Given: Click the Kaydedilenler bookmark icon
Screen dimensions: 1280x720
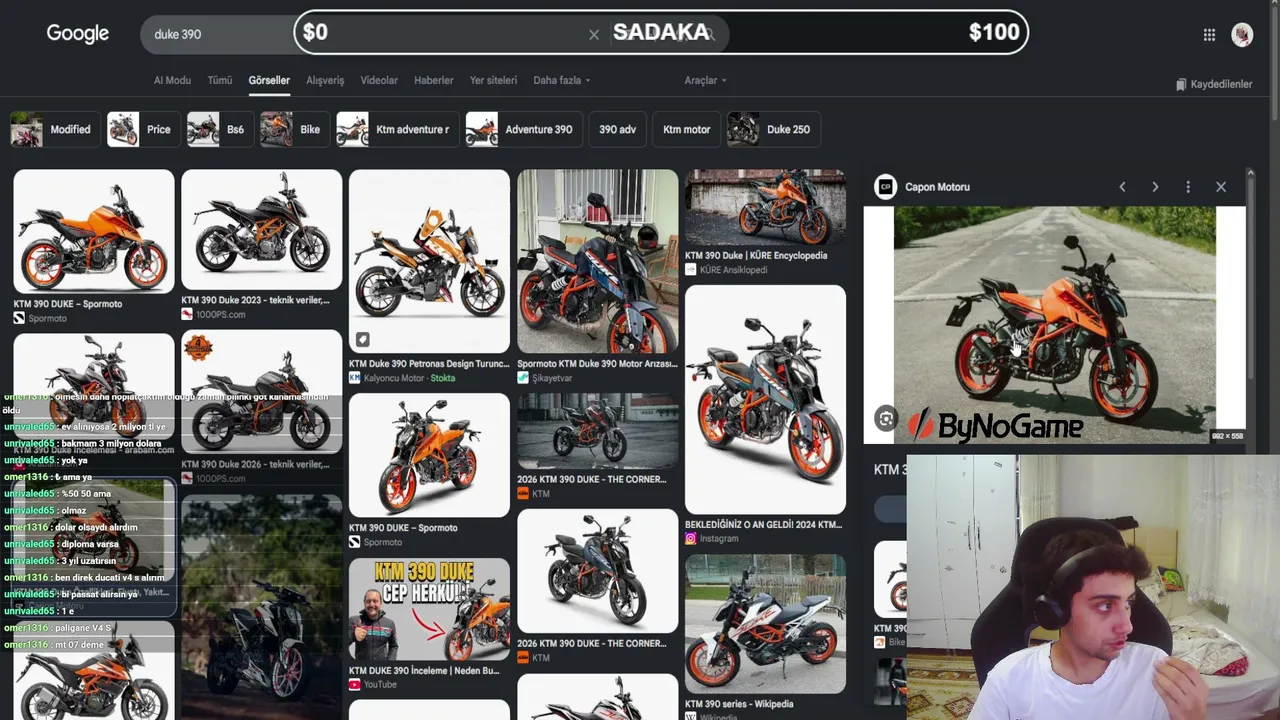Looking at the screenshot, I should coord(1181,84).
